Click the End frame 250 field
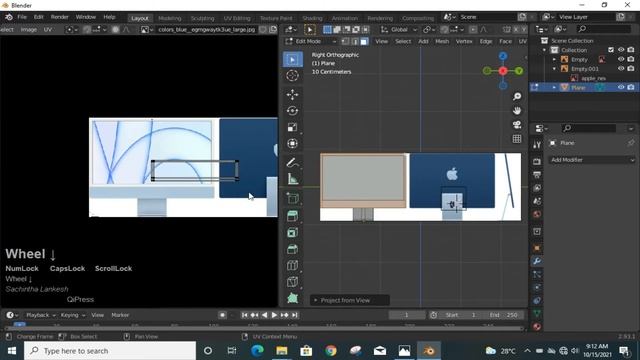Viewport: 640px width, 360px height. pyautogui.click(x=504, y=315)
